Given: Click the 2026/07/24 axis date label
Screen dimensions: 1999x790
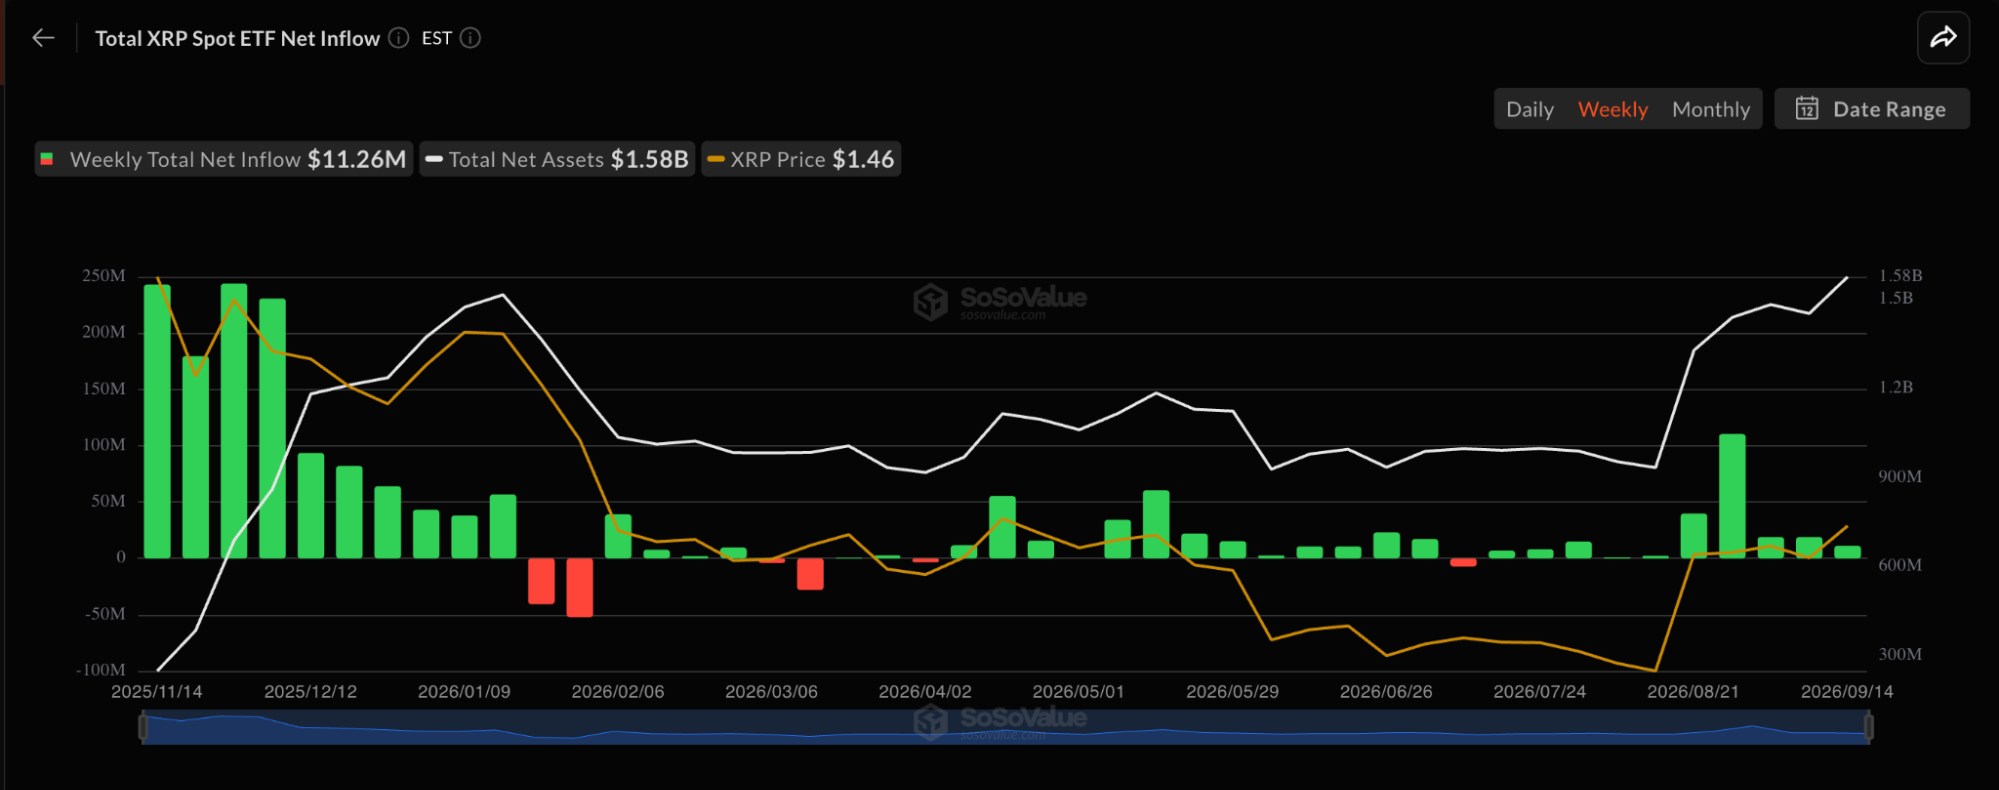Looking at the screenshot, I should pyautogui.click(x=1539, y=692).
